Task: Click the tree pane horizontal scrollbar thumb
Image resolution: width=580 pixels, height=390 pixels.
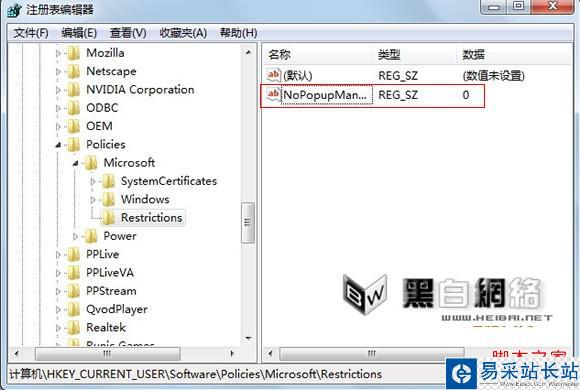Action: click(108, 354)
